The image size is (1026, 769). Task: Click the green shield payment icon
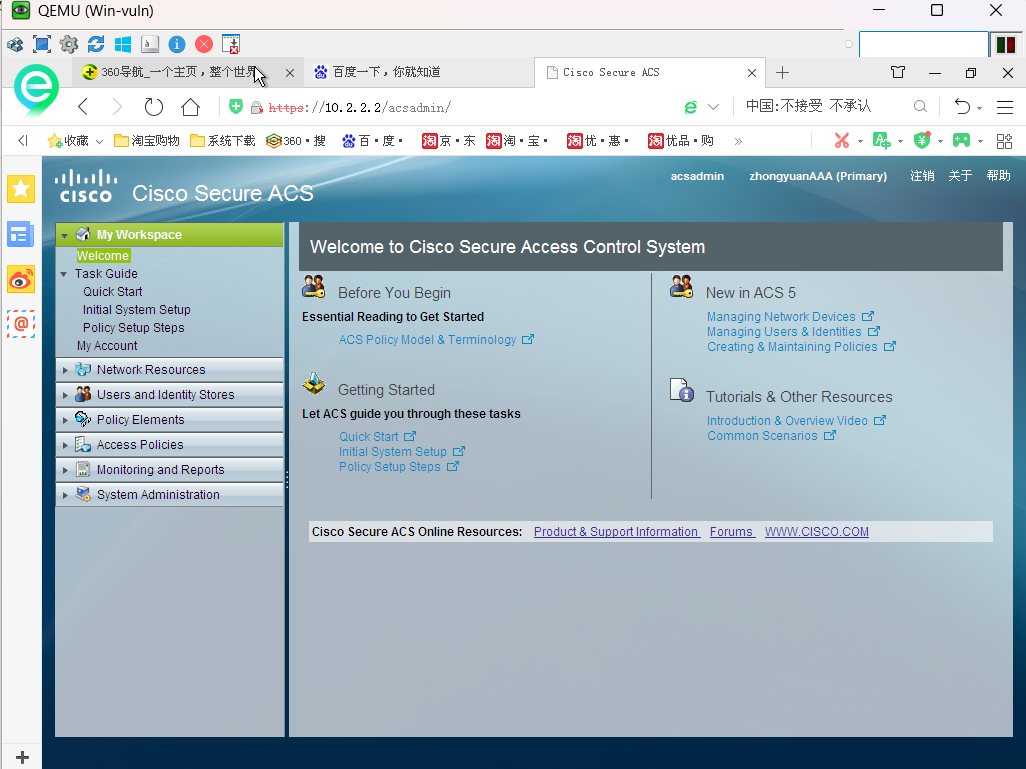point(922,140)
